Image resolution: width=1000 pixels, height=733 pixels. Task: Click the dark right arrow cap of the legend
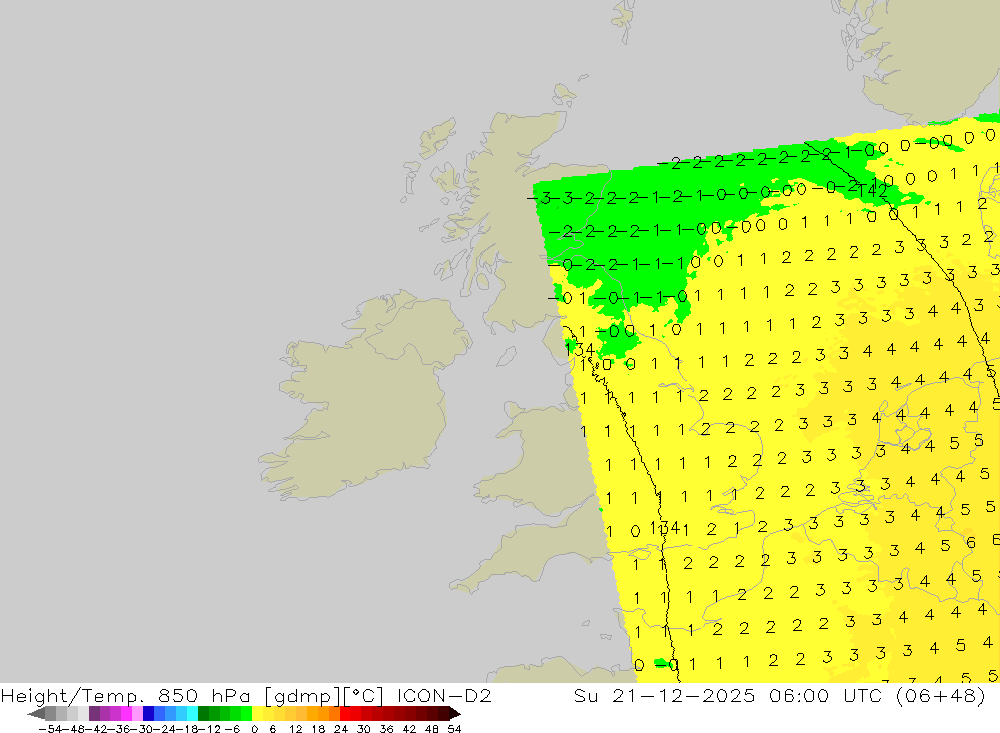(x=455, y=714)
